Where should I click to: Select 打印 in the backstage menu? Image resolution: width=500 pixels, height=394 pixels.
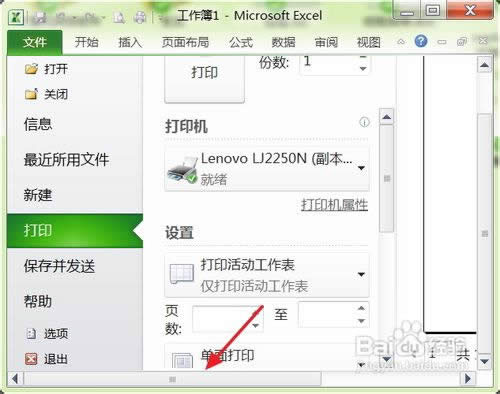pyautogui.click(x=75, y=231)
